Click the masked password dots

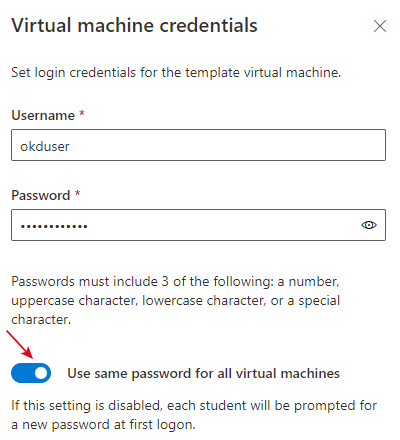54,226
